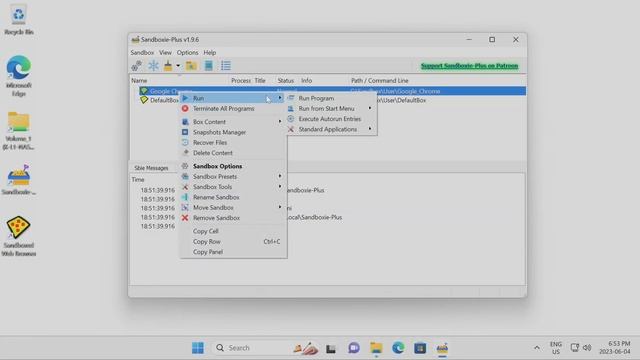This screenshot has height=360, width=640.
Task: Open the Sandboxie-Plus desktop shortcut
Action: point(18,180)
